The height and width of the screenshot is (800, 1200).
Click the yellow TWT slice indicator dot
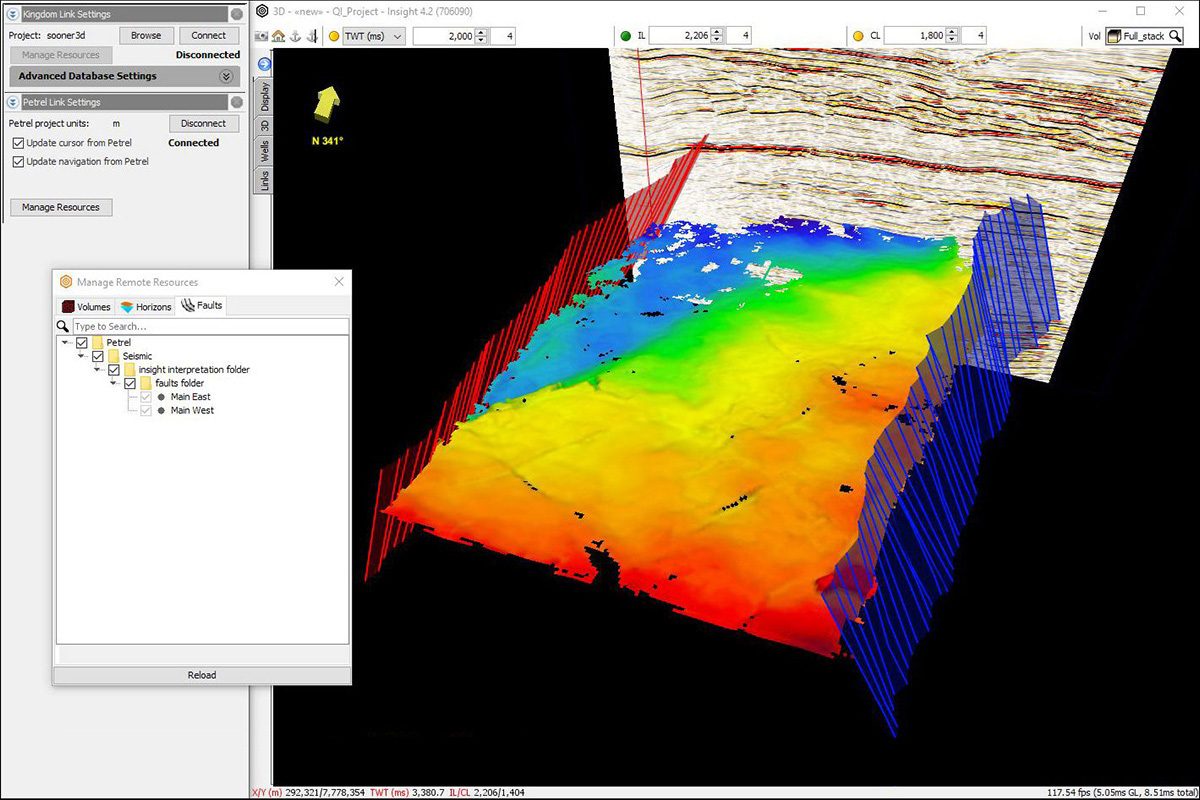tap(334, 36)
